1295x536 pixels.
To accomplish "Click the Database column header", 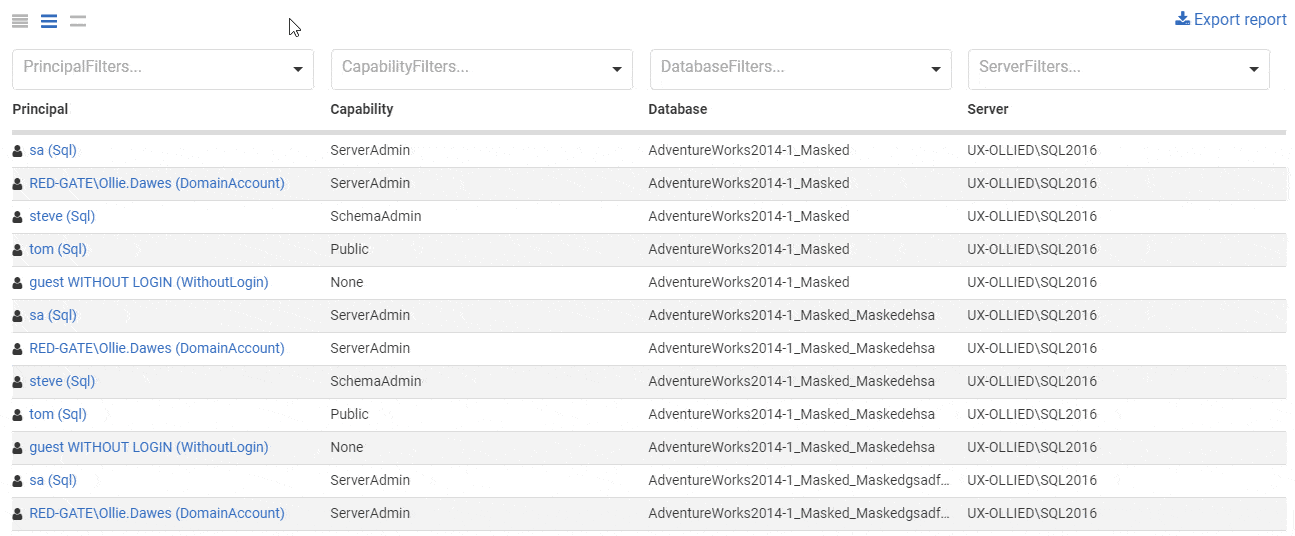I will coord(678,109).
